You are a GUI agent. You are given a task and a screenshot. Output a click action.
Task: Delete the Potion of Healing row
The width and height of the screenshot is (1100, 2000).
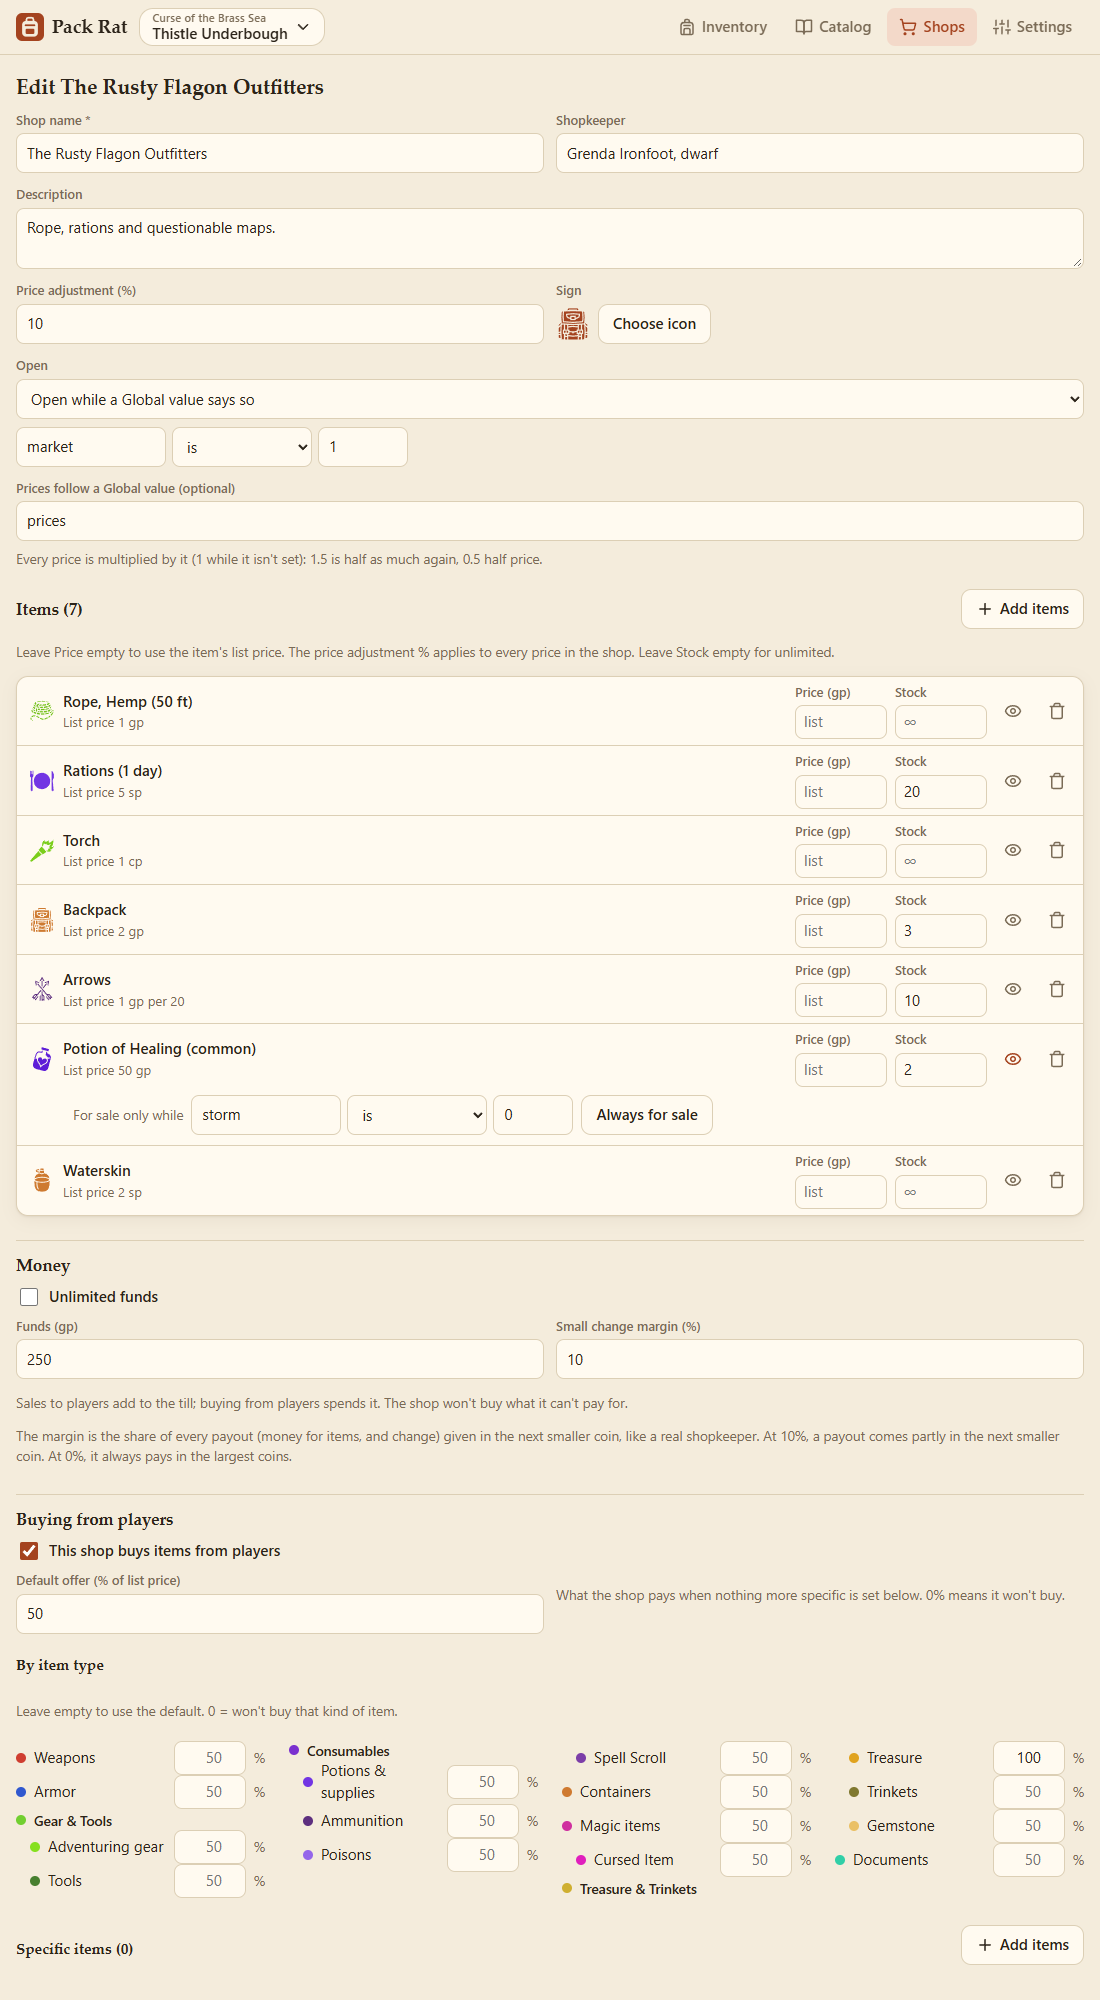(1057, 1059)
